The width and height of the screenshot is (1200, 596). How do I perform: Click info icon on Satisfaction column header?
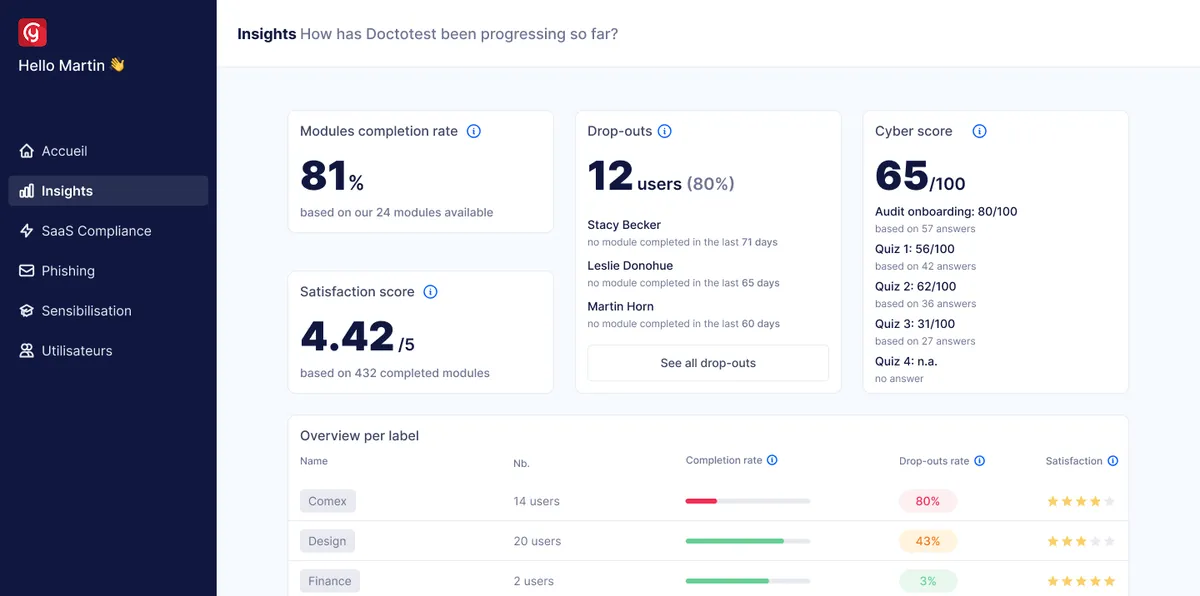(1113, 461)
